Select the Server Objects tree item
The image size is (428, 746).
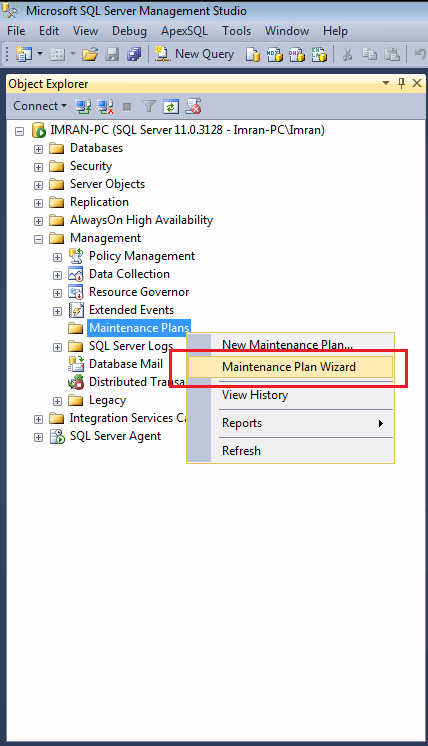click(107, 184)
